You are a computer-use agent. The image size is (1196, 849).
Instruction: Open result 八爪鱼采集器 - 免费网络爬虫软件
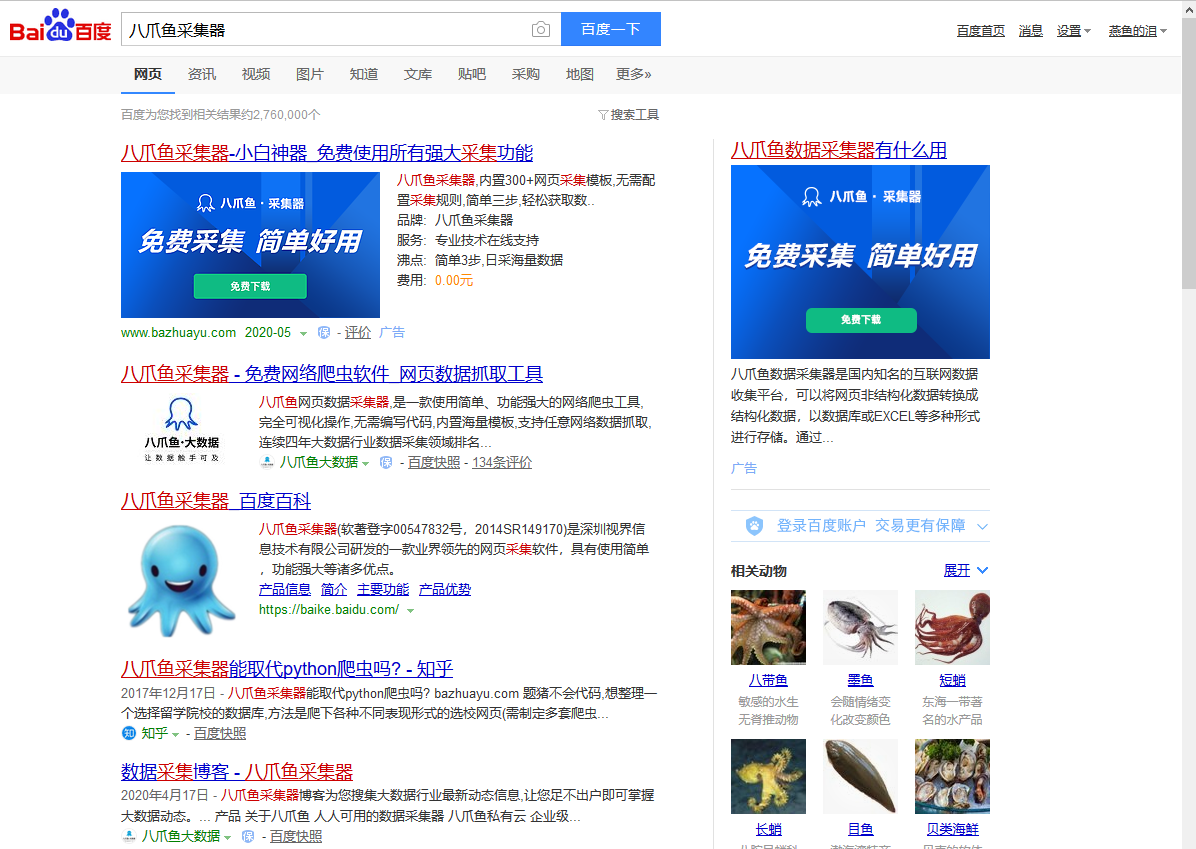(x=332, y=374)
